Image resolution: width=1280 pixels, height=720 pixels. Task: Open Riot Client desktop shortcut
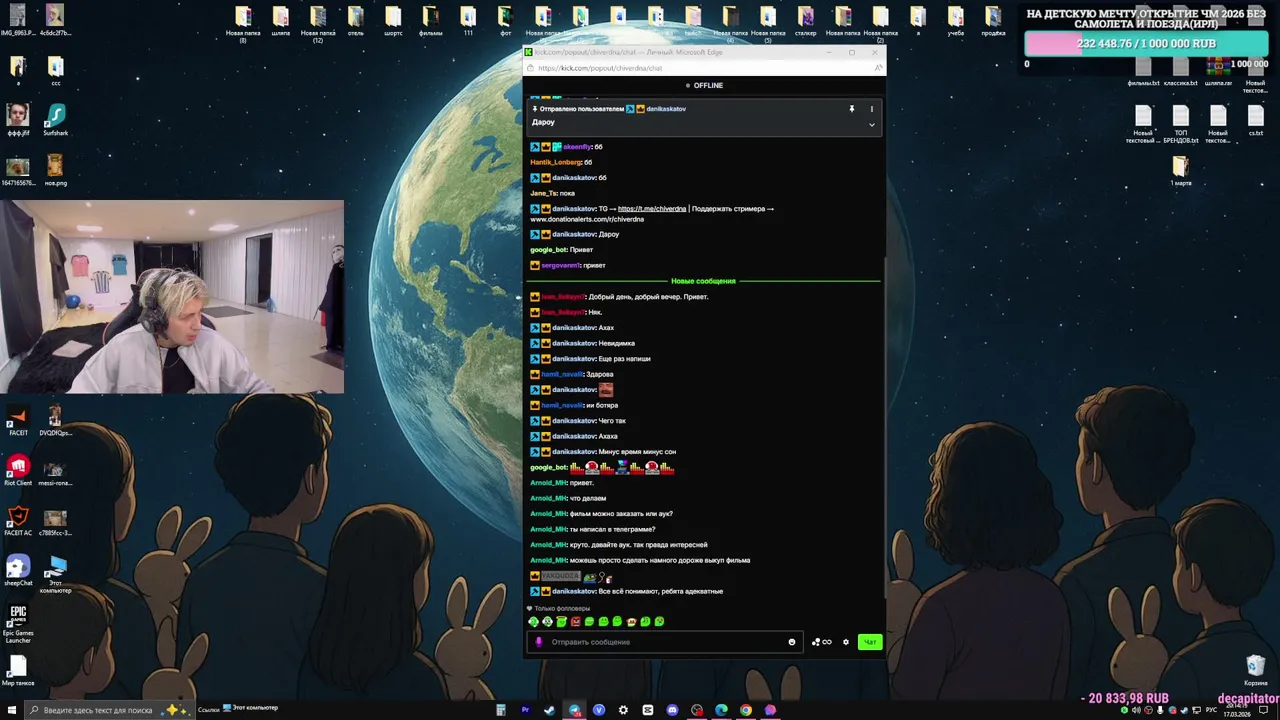(x=18, y=470)
